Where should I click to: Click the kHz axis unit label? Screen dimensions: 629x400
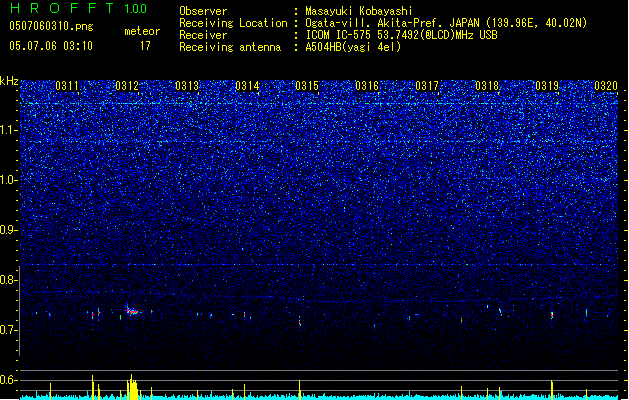9,81
